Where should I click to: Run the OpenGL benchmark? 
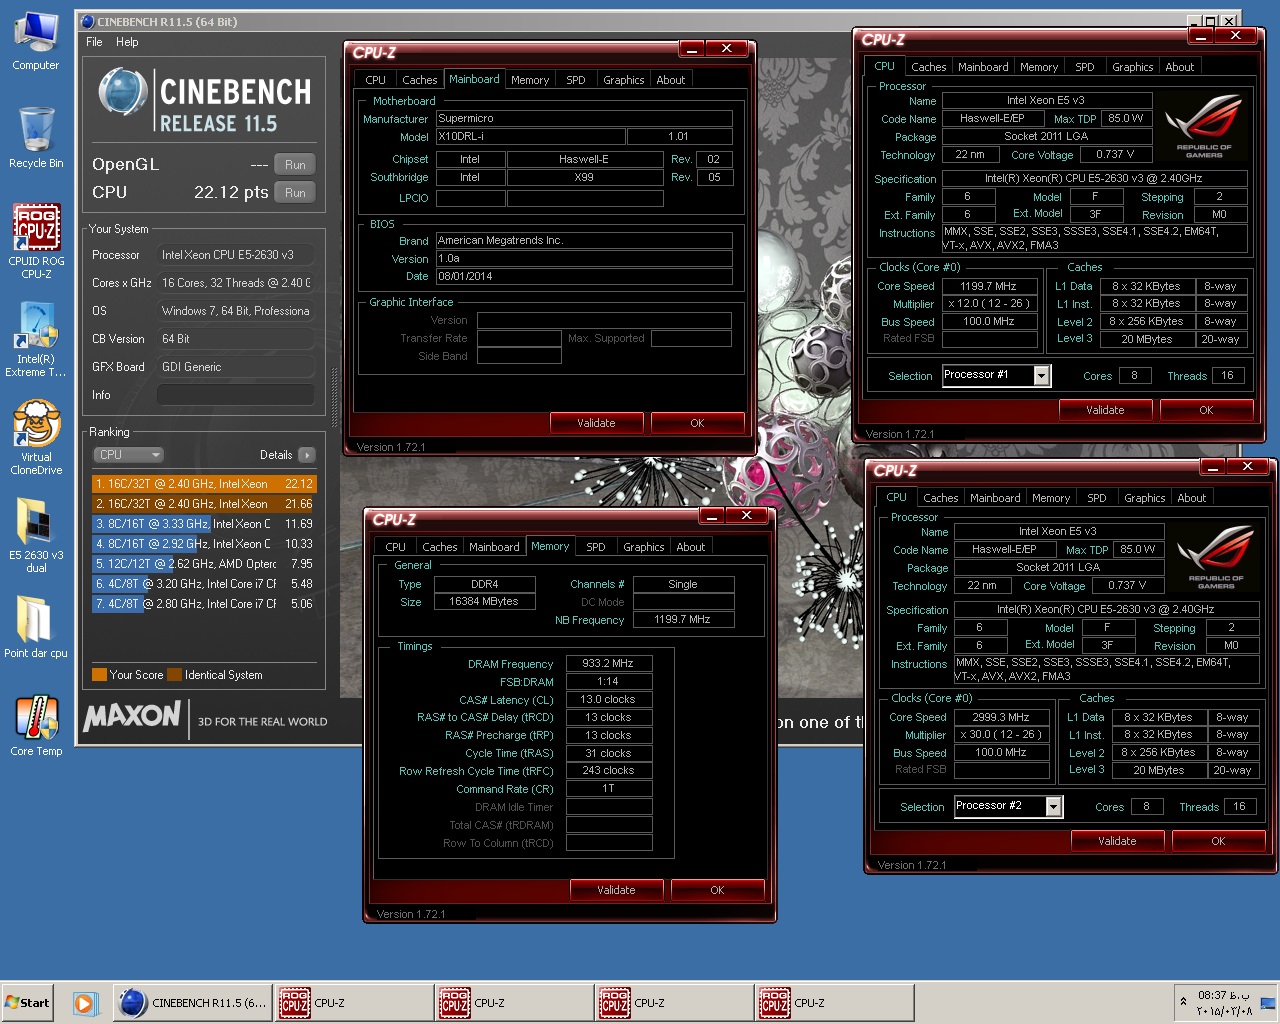tap(295, 165)
